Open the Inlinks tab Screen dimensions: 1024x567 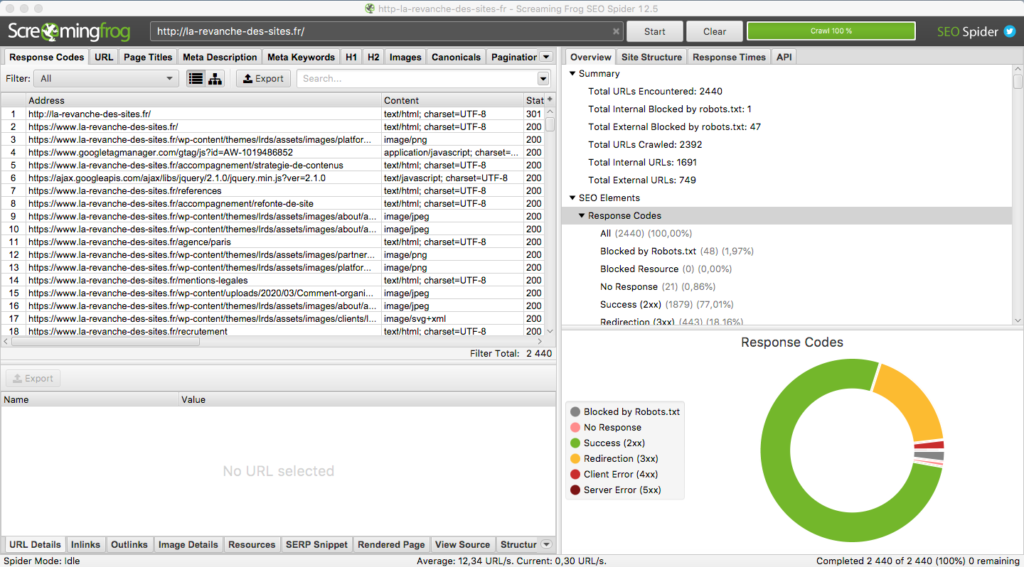coord(86,544)
